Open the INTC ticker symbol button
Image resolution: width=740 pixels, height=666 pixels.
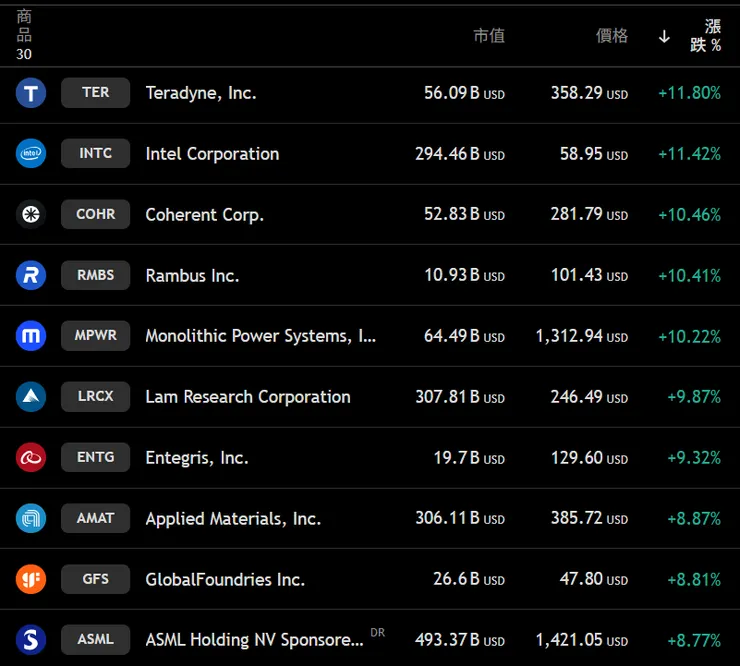pyautogui.click(x=95, y=153)
